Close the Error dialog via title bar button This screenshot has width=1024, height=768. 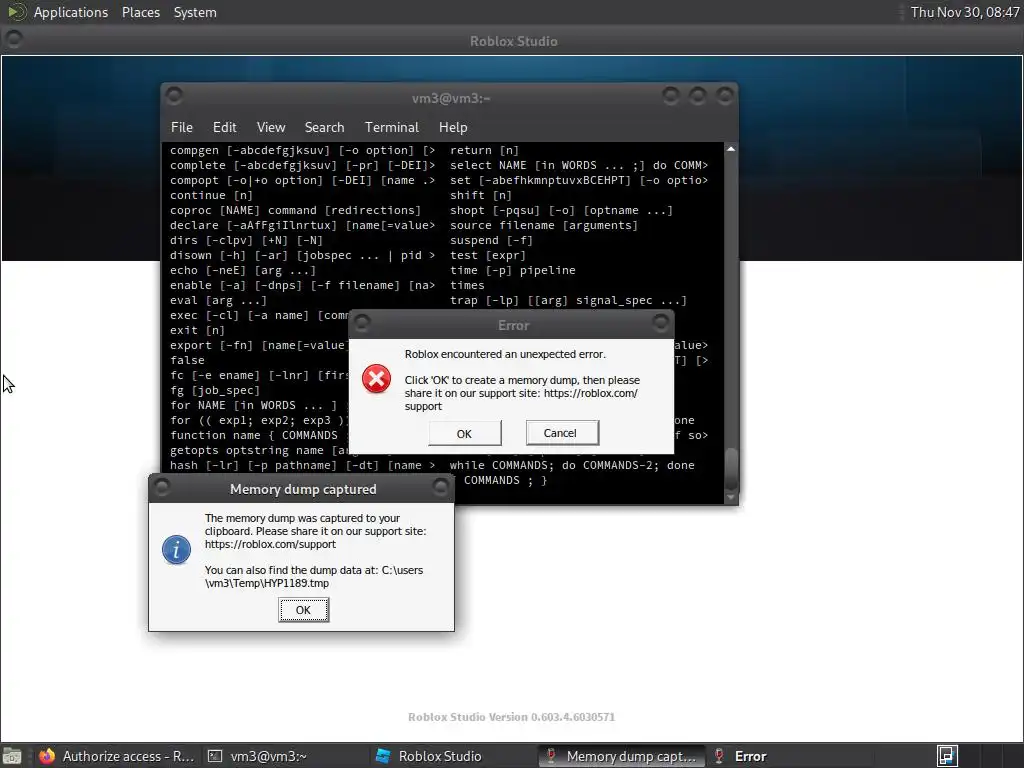click(x=661, y=322)
